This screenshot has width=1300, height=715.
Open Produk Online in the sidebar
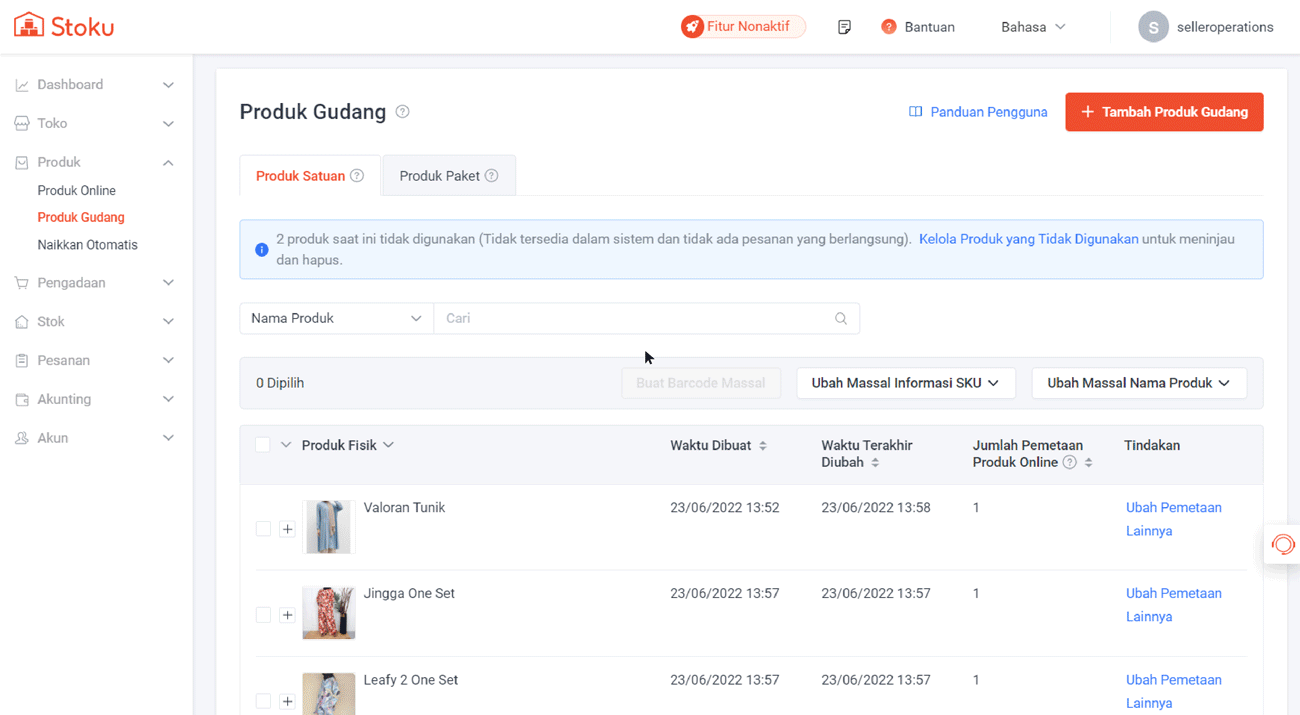(x=76, y=190)
